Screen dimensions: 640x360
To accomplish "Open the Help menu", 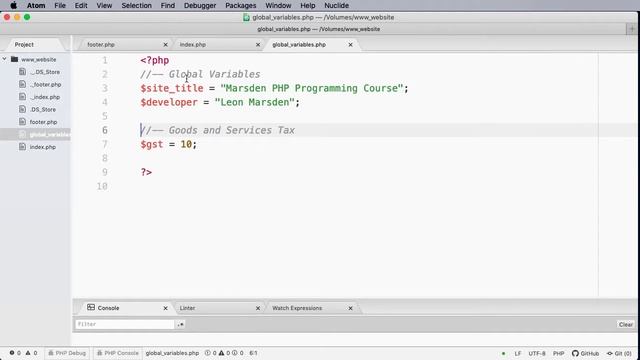I will click(308, 5).
